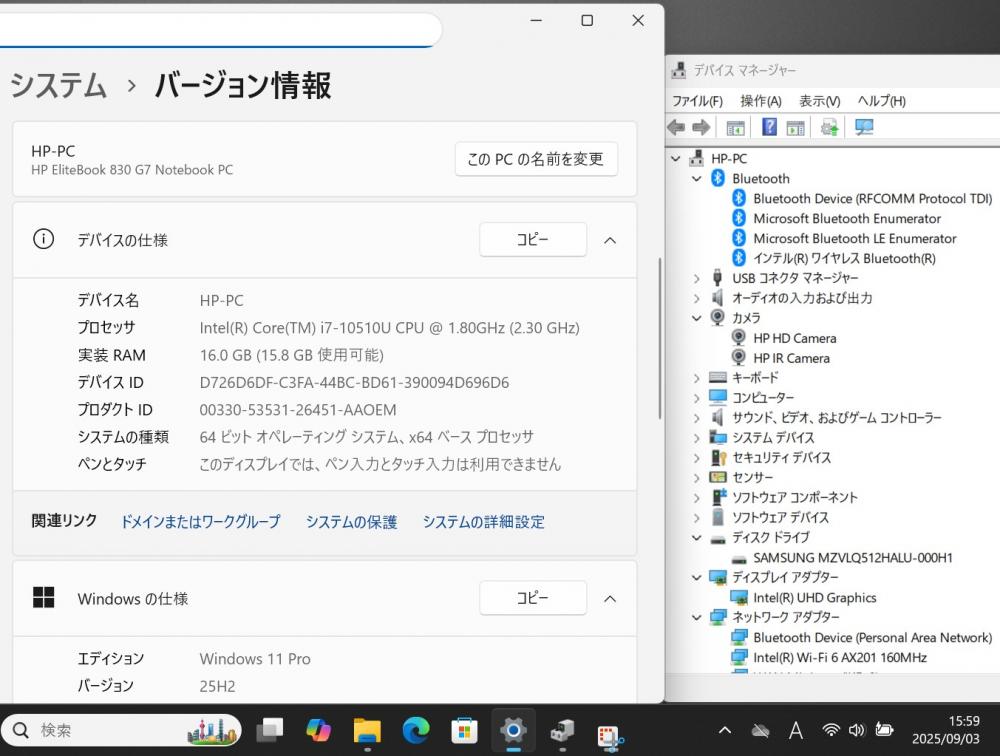Screen dimensions: 1000x756
Task: Expand the コンピューター category
Action: coord(696,397)
